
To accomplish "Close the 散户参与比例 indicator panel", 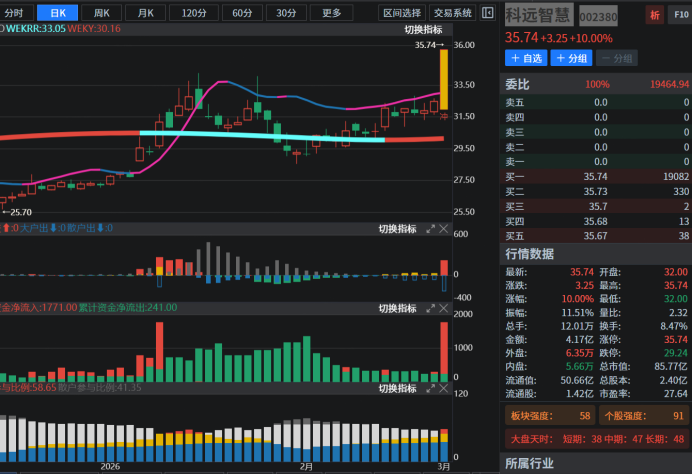I will tap(444, 388).
